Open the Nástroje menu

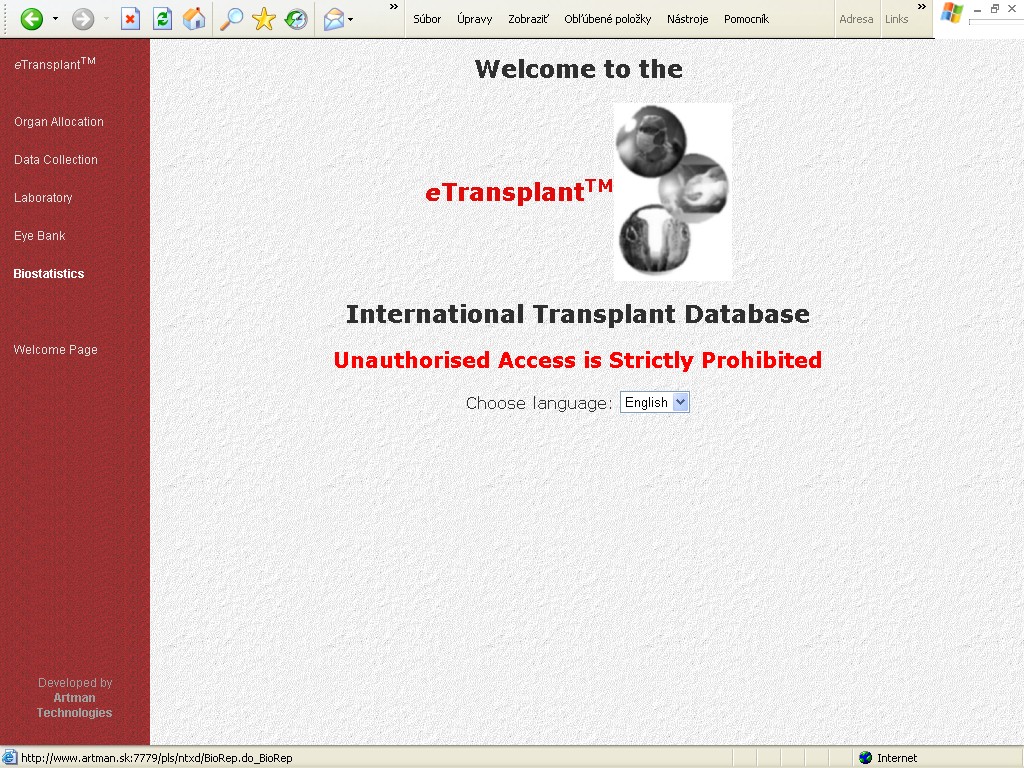(x=688, y=19)
